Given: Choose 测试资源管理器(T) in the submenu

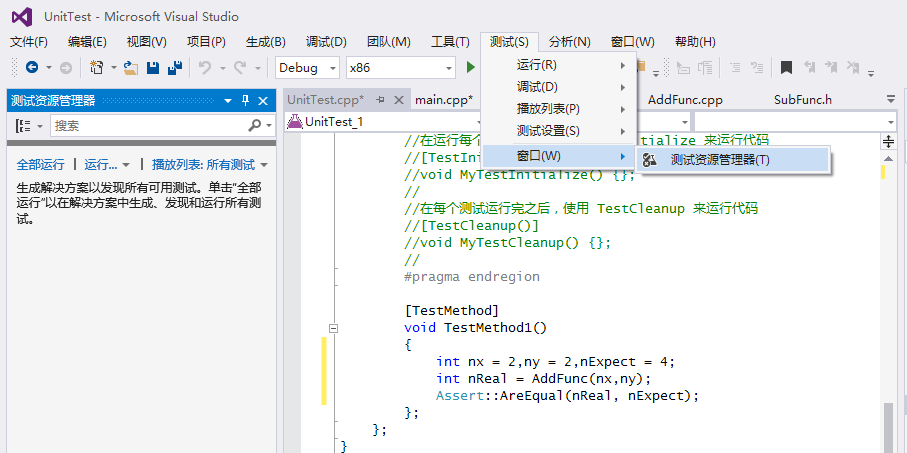Looking at the screenshot, I should point(733,160).
